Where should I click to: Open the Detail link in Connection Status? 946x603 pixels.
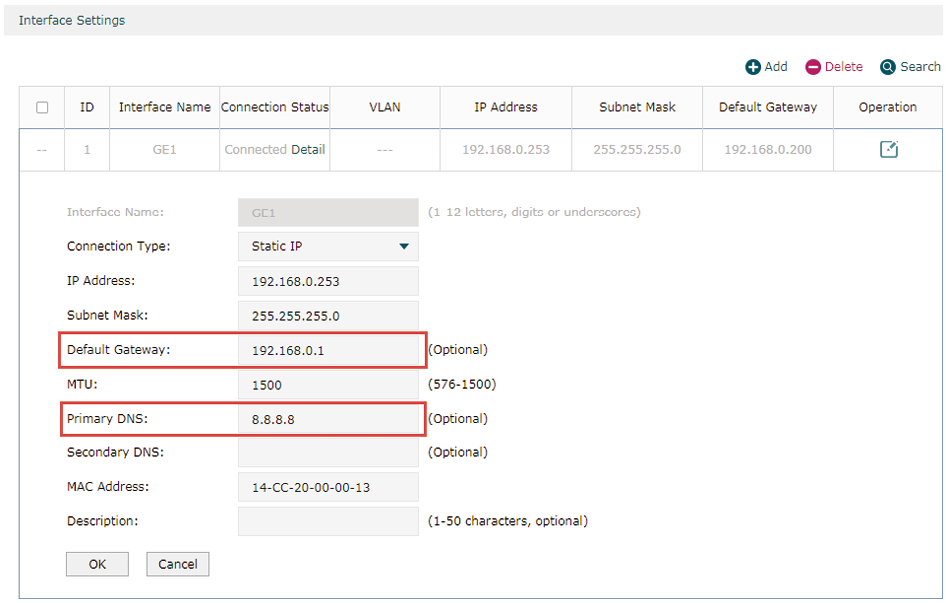tap(308, 150)
